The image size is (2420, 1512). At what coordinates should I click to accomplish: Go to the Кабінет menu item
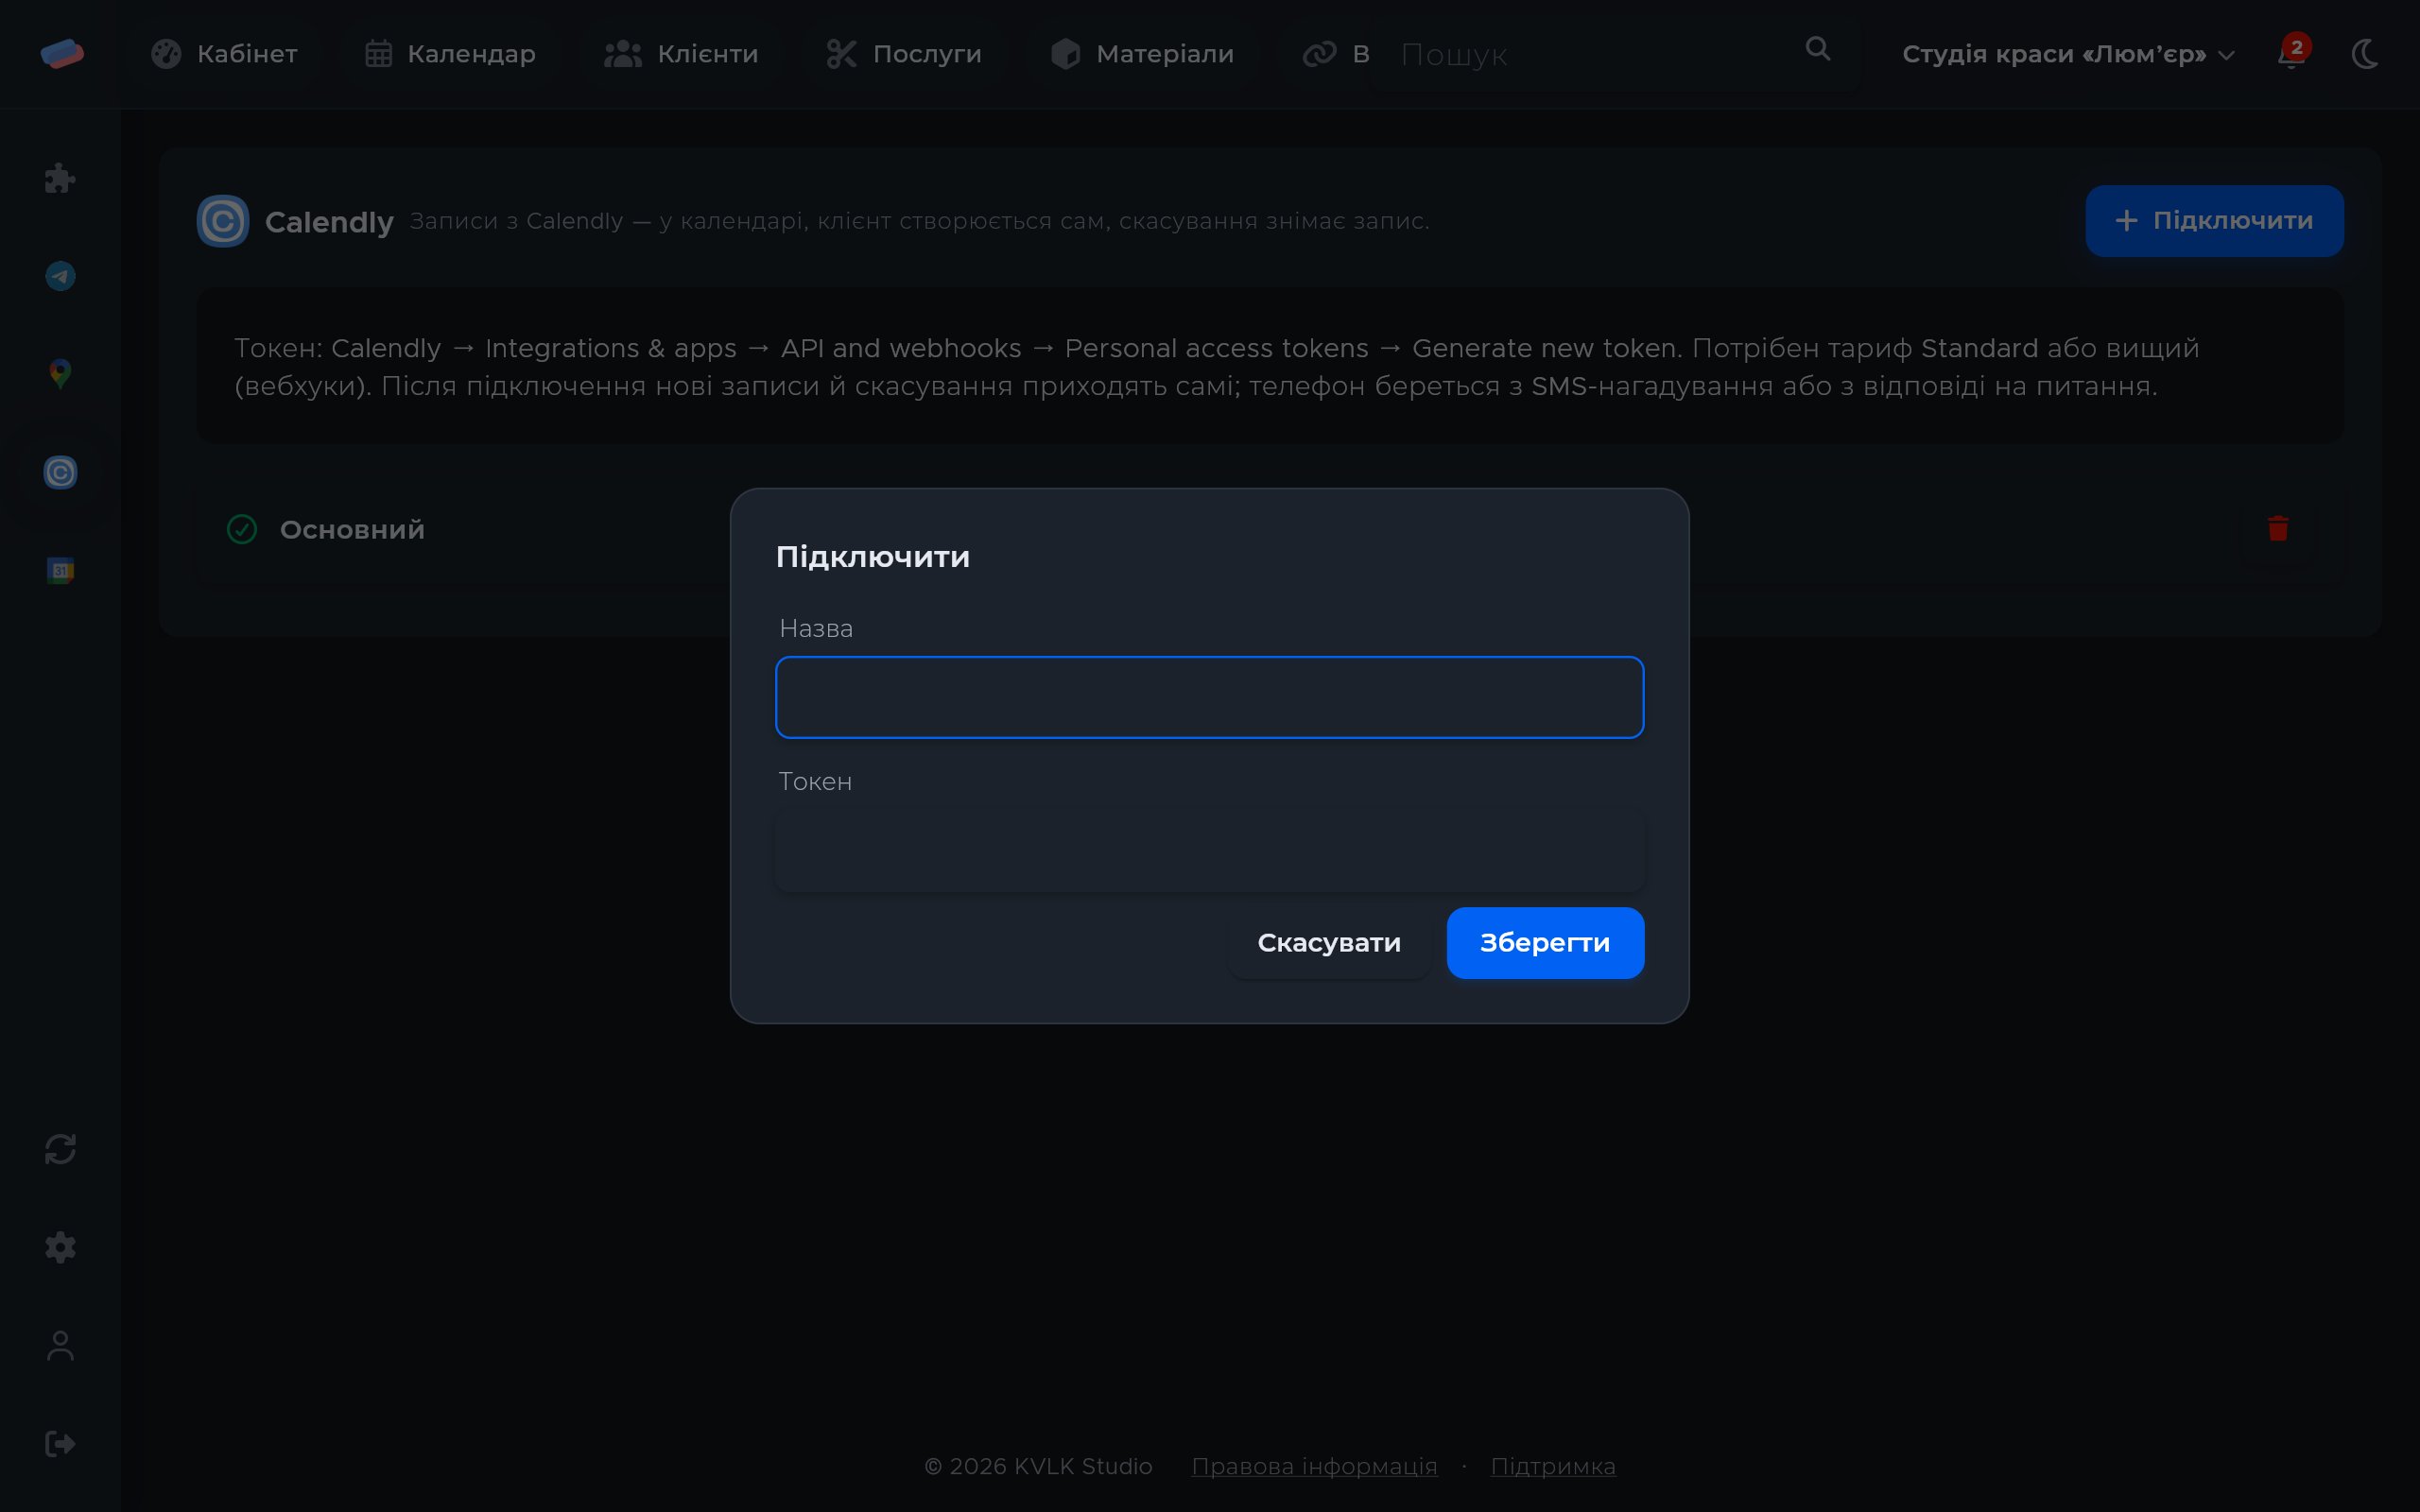click(x=224, y=54)
